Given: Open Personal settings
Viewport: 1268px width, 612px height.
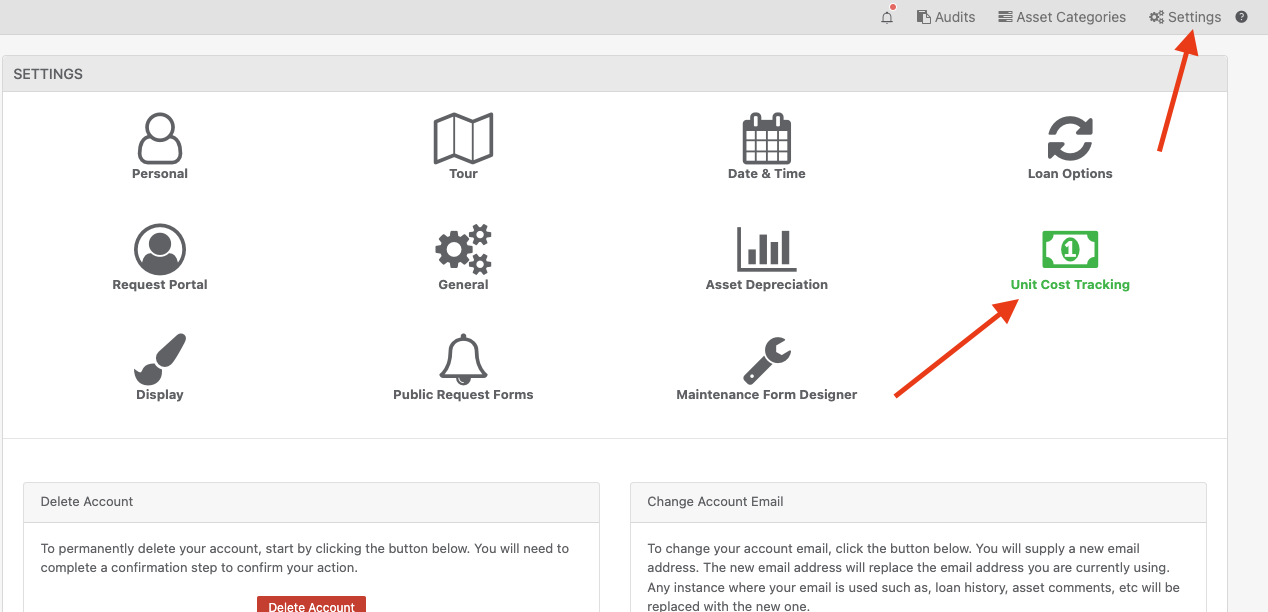Looking at the screenshot, I should (x=159, y=145).
